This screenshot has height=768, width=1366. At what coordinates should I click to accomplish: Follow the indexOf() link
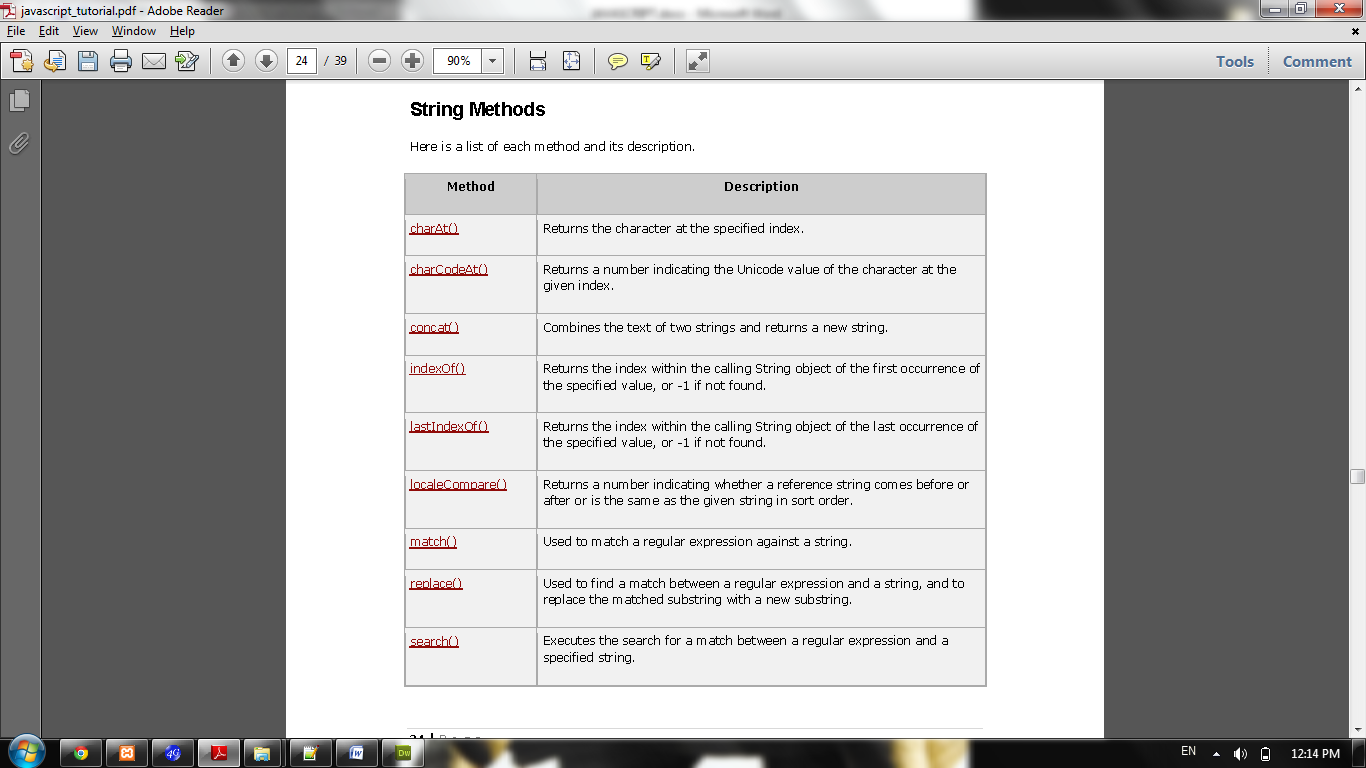coord(438,368)
